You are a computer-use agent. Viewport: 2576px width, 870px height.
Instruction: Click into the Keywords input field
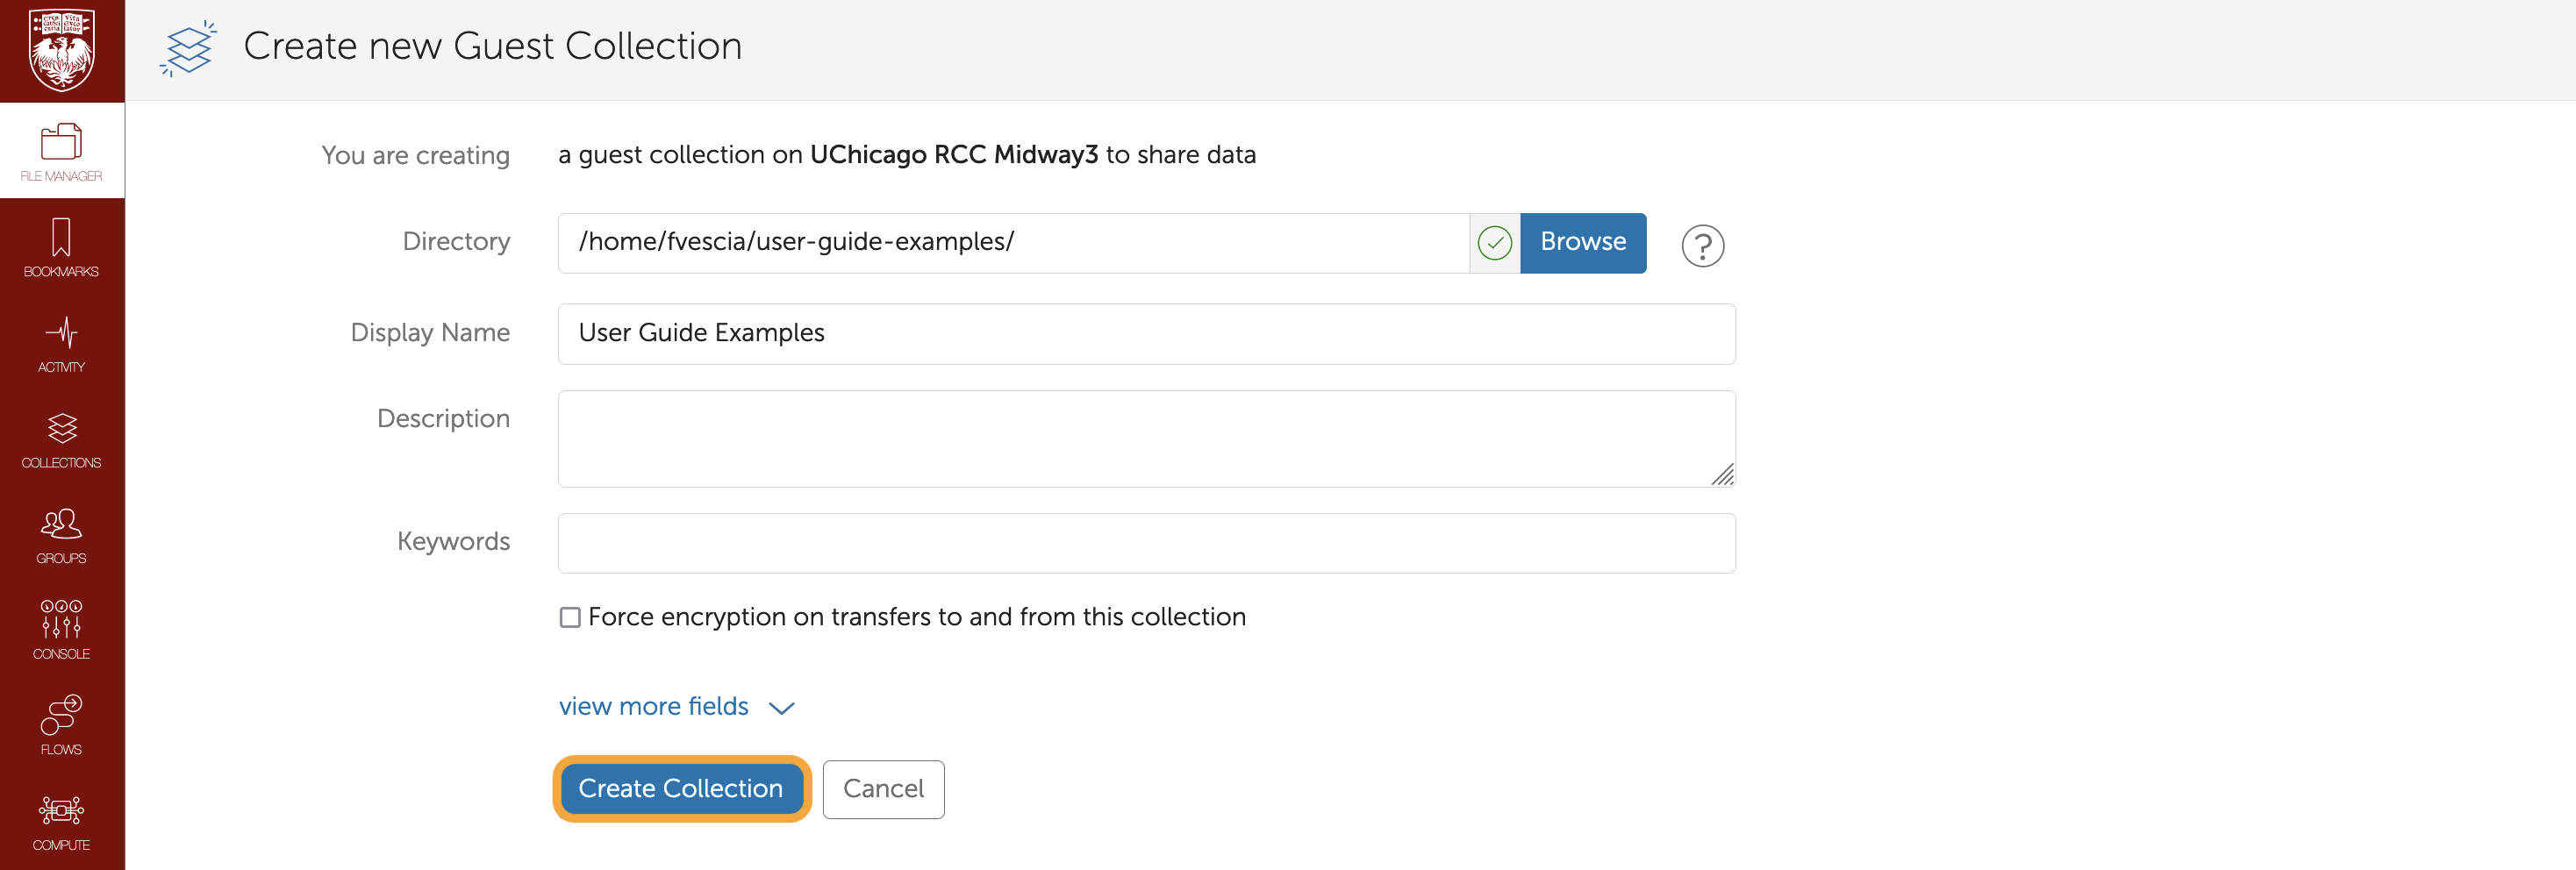tap(1146, 543)
